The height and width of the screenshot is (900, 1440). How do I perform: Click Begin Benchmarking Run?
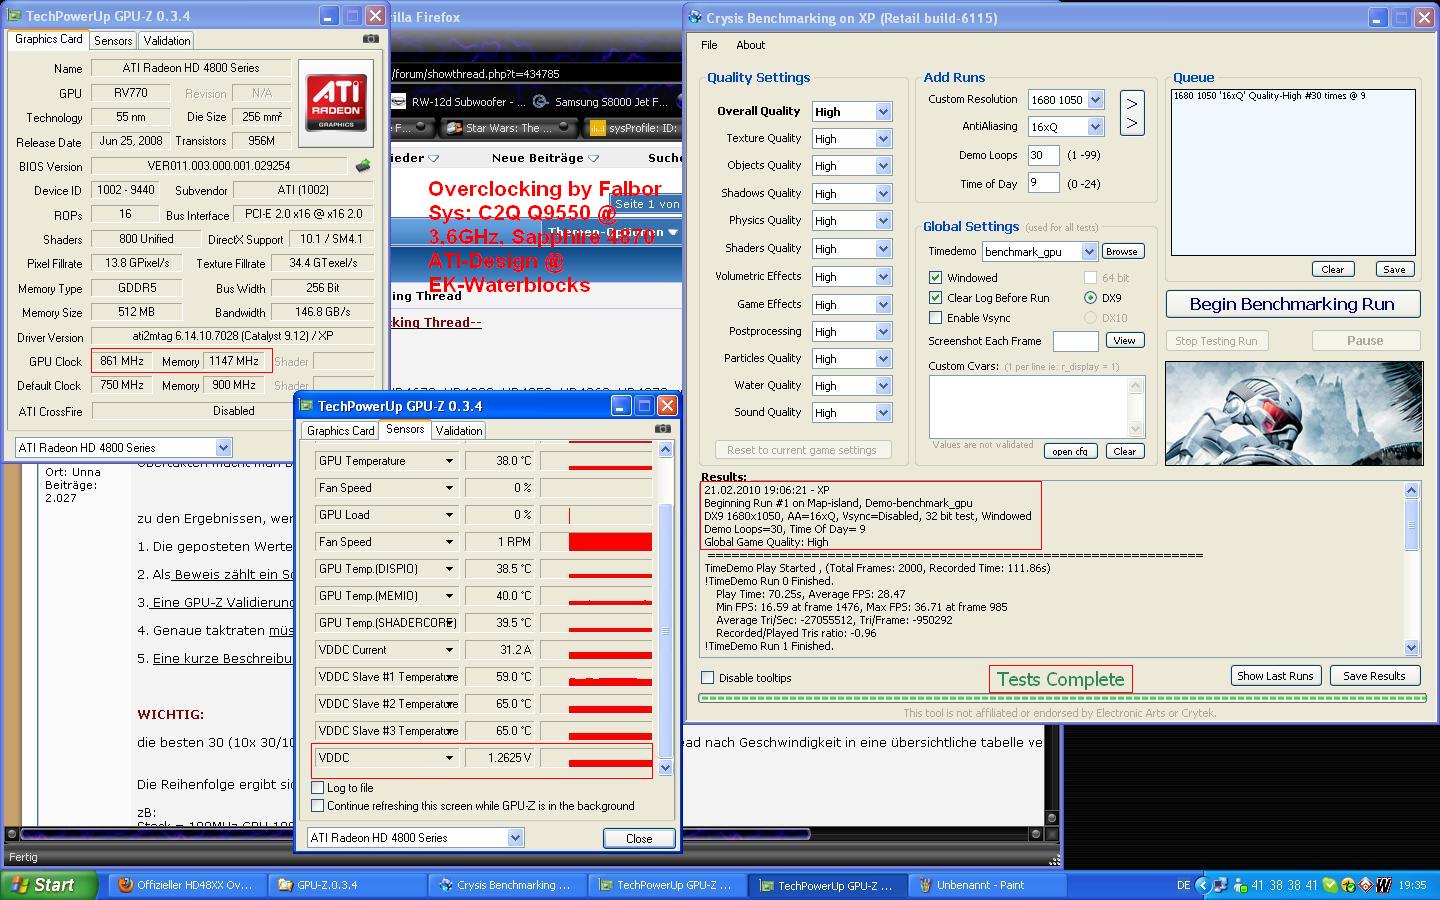click(1292, 304)
